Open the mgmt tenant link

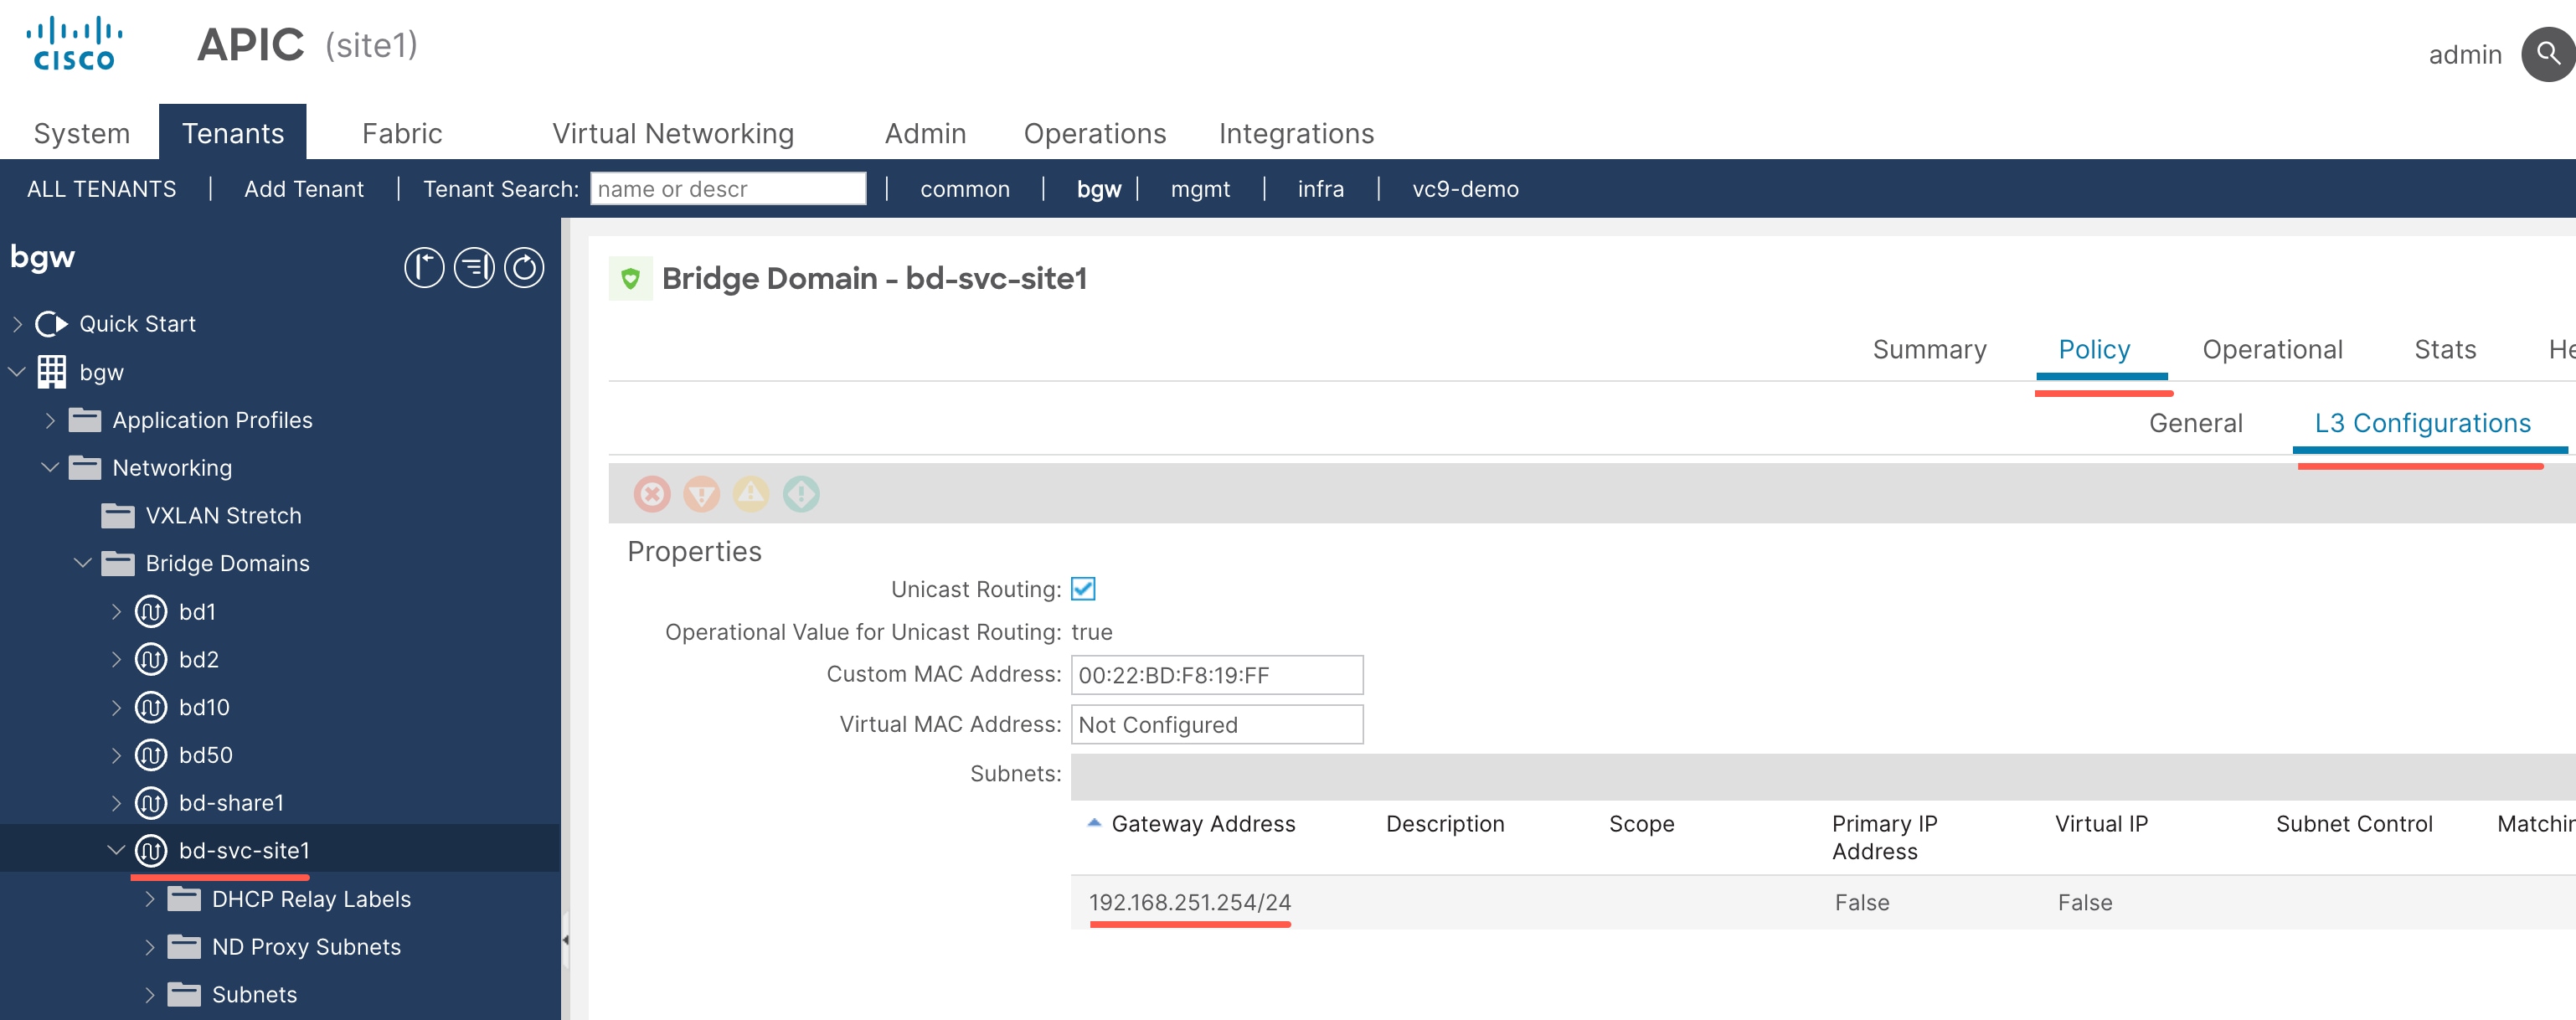click(x=1200, y=189)
